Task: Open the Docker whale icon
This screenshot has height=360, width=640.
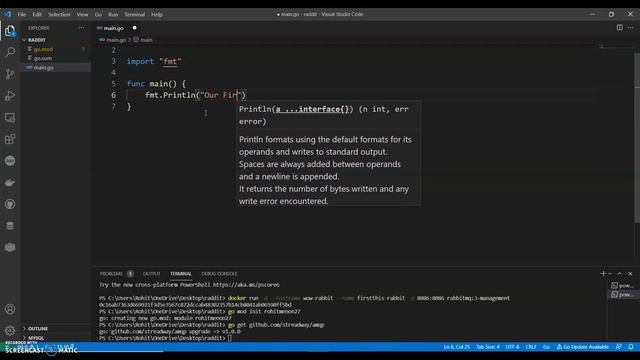Action: point(10,182)
